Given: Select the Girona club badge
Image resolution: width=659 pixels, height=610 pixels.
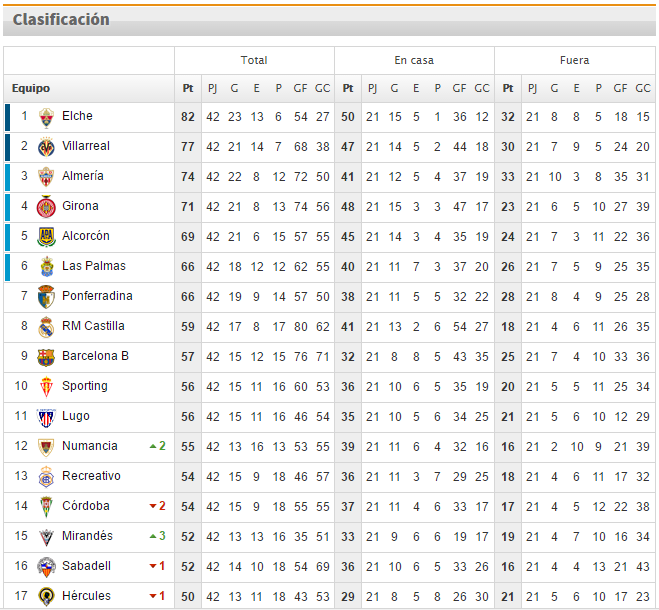Looking at the screenshot, I should click(x=46, y=207).
